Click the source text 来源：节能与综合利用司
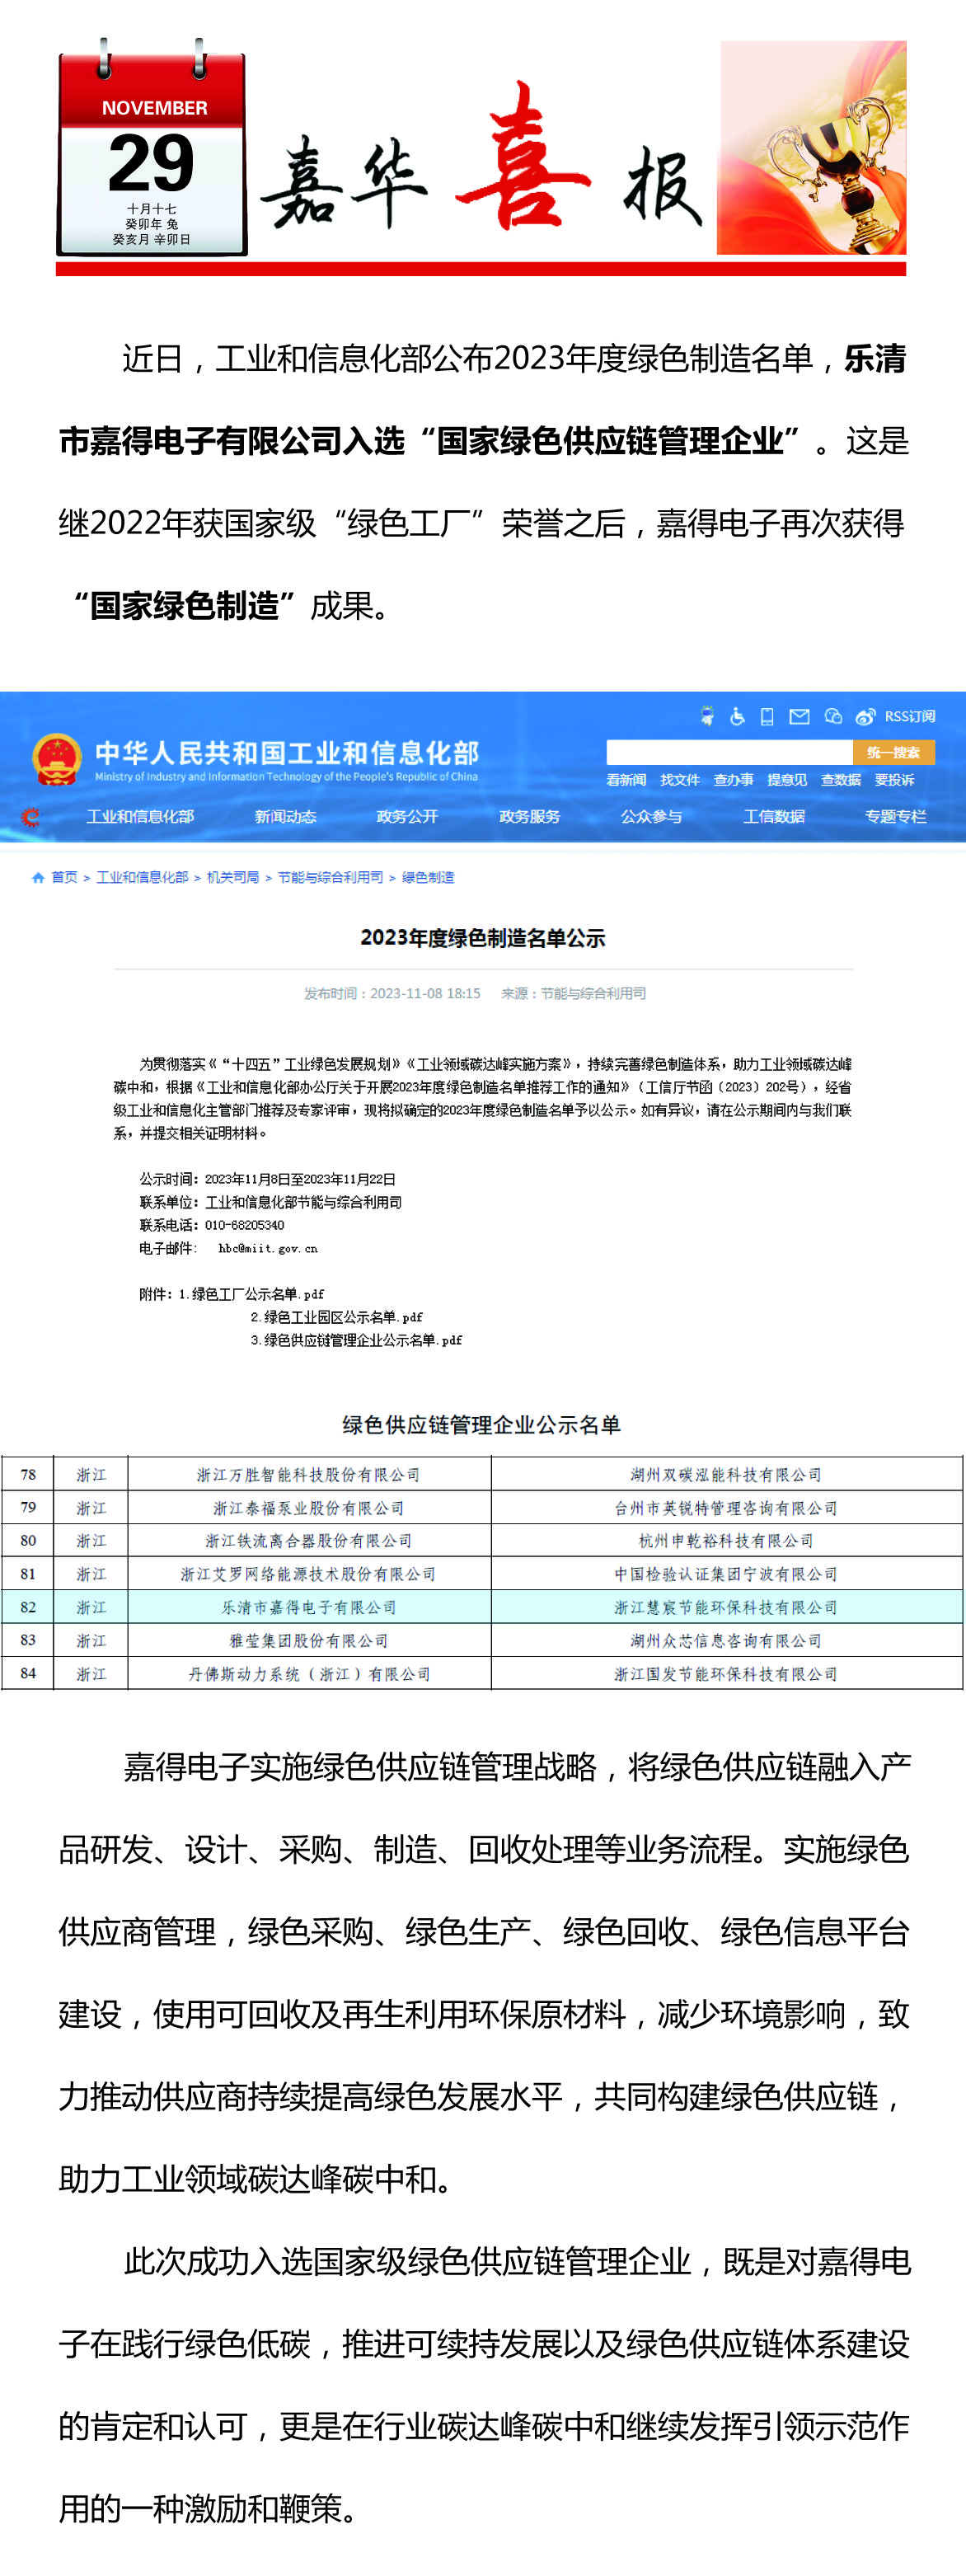Image resolution: width=966 pixels, height=2576 pixels. [x=573, y=994]
